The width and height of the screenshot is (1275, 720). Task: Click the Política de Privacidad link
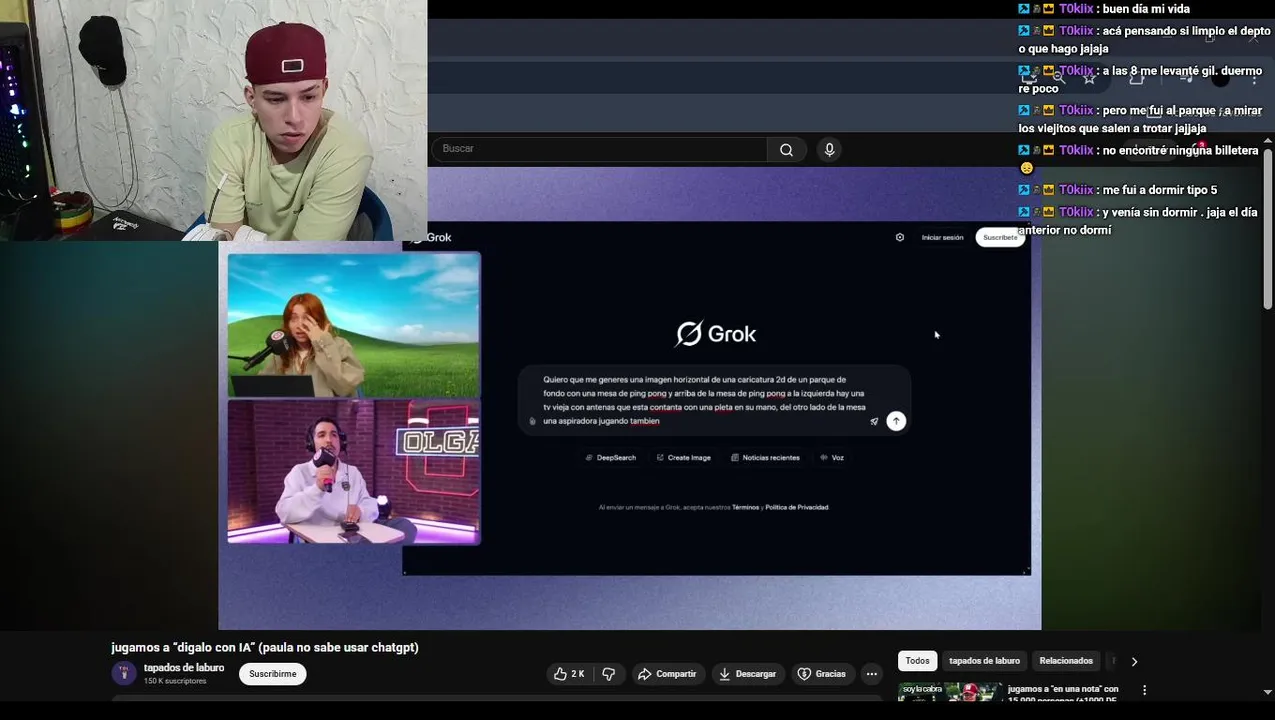tap(797, 507)
